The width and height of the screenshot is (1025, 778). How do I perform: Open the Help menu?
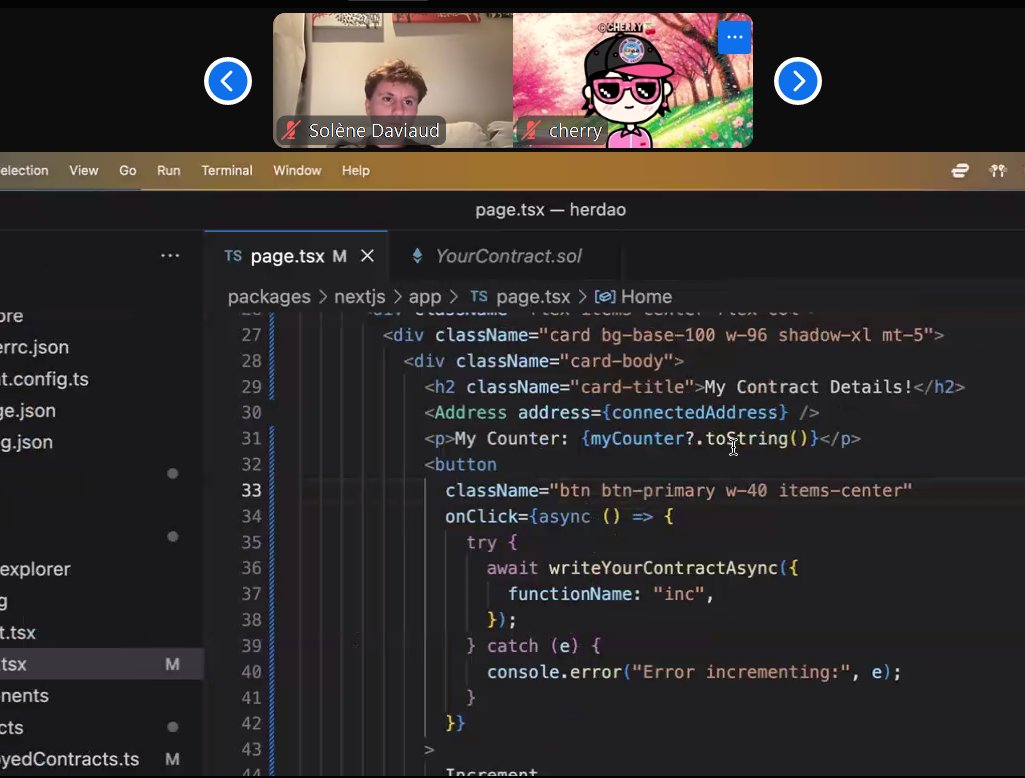click(356, 171)
